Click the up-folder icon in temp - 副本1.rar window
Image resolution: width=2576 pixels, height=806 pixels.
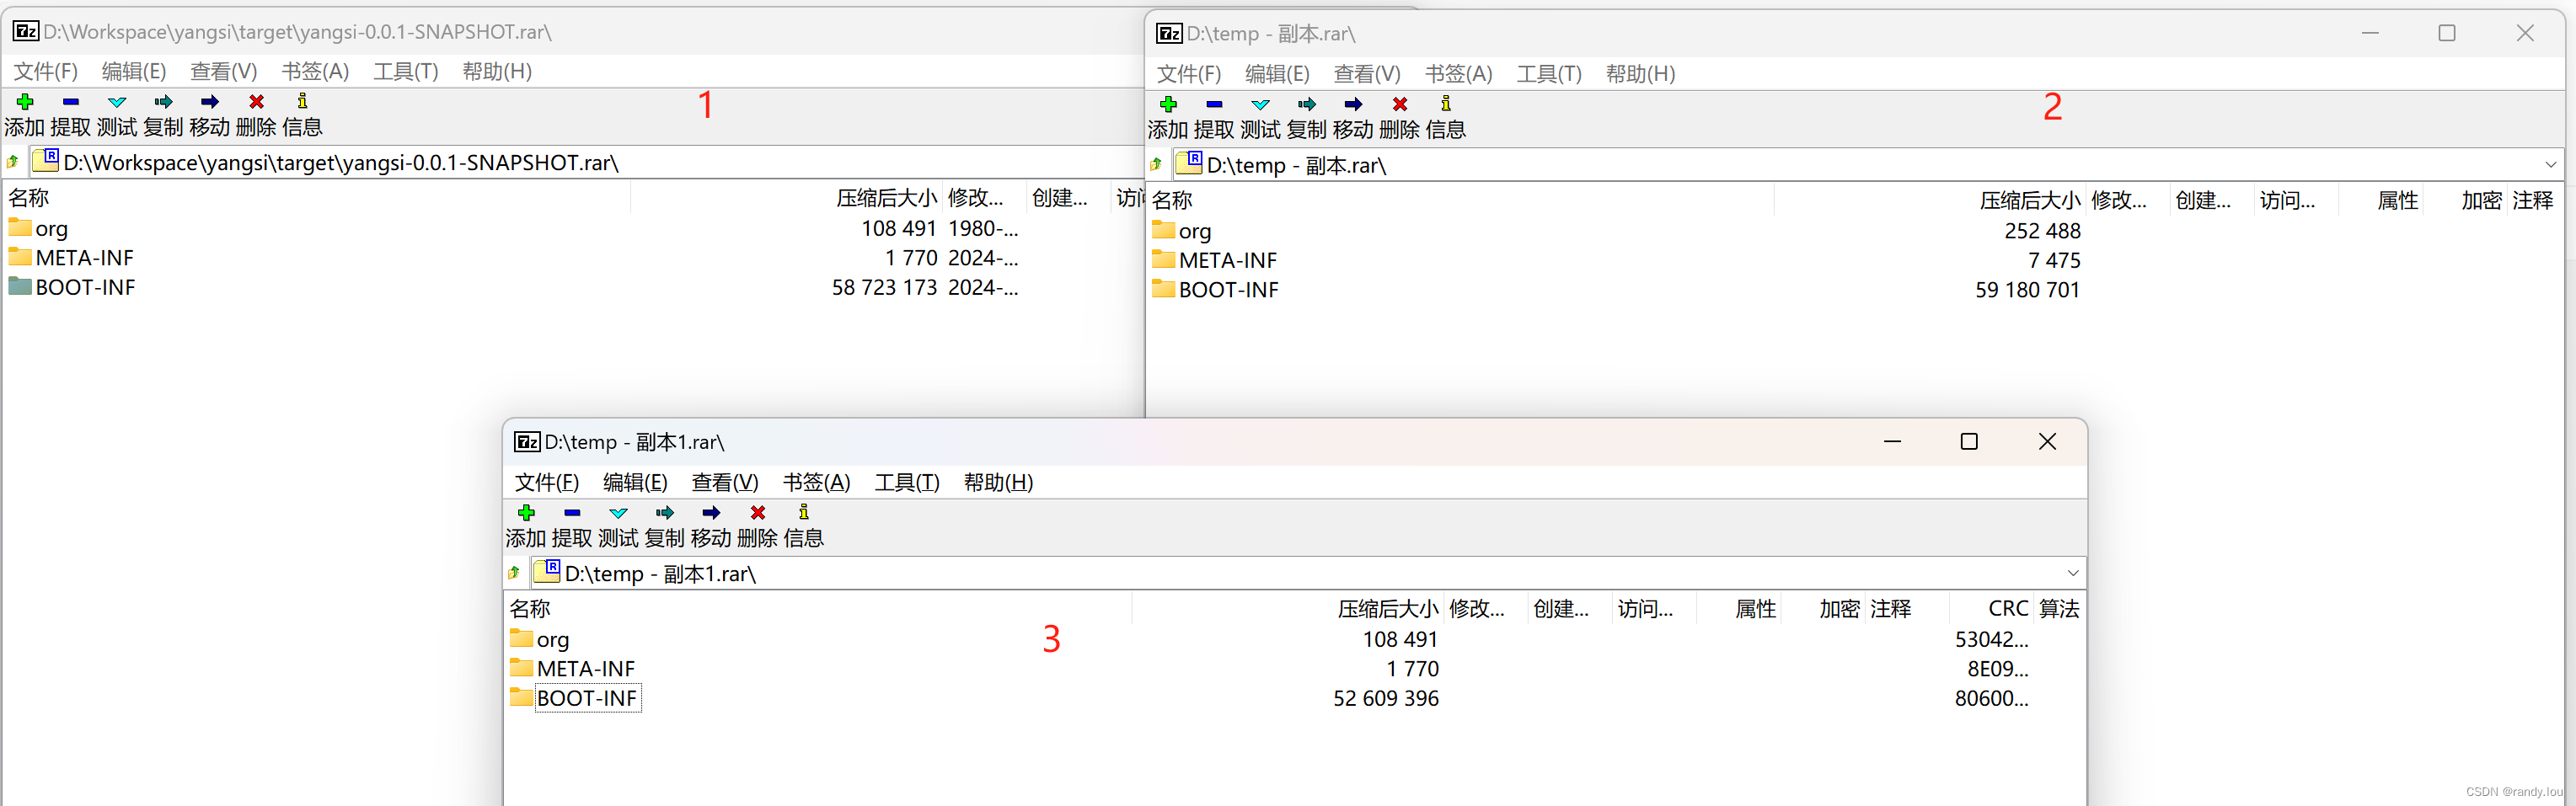tap(515, 573)
